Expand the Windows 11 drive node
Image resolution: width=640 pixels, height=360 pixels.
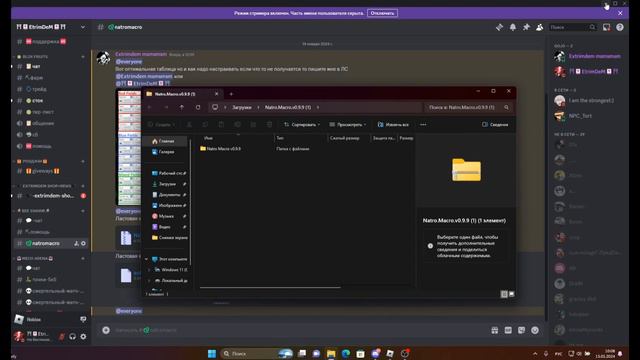point(149,270)
